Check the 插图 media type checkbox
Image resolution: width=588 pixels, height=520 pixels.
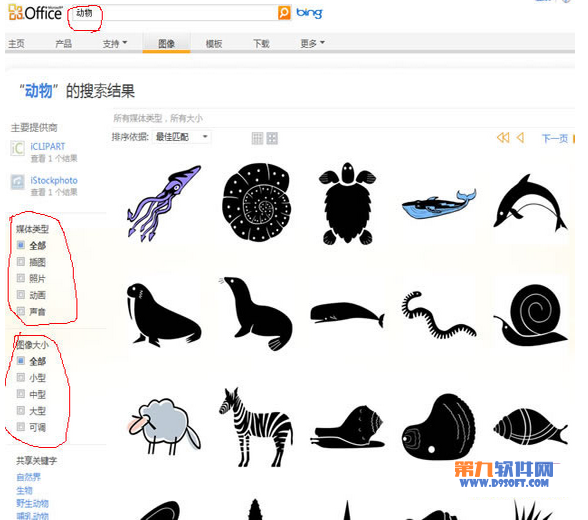(21, 262)
